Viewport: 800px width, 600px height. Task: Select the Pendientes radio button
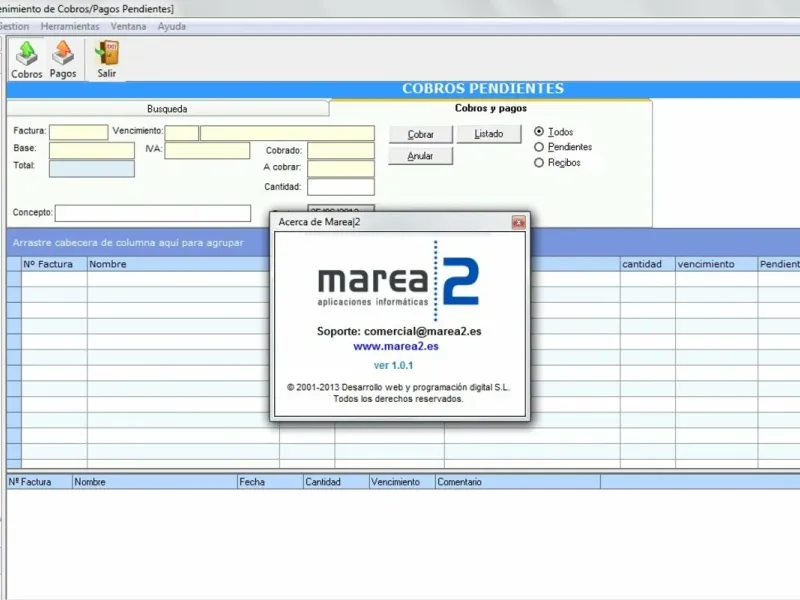[539, 147]
